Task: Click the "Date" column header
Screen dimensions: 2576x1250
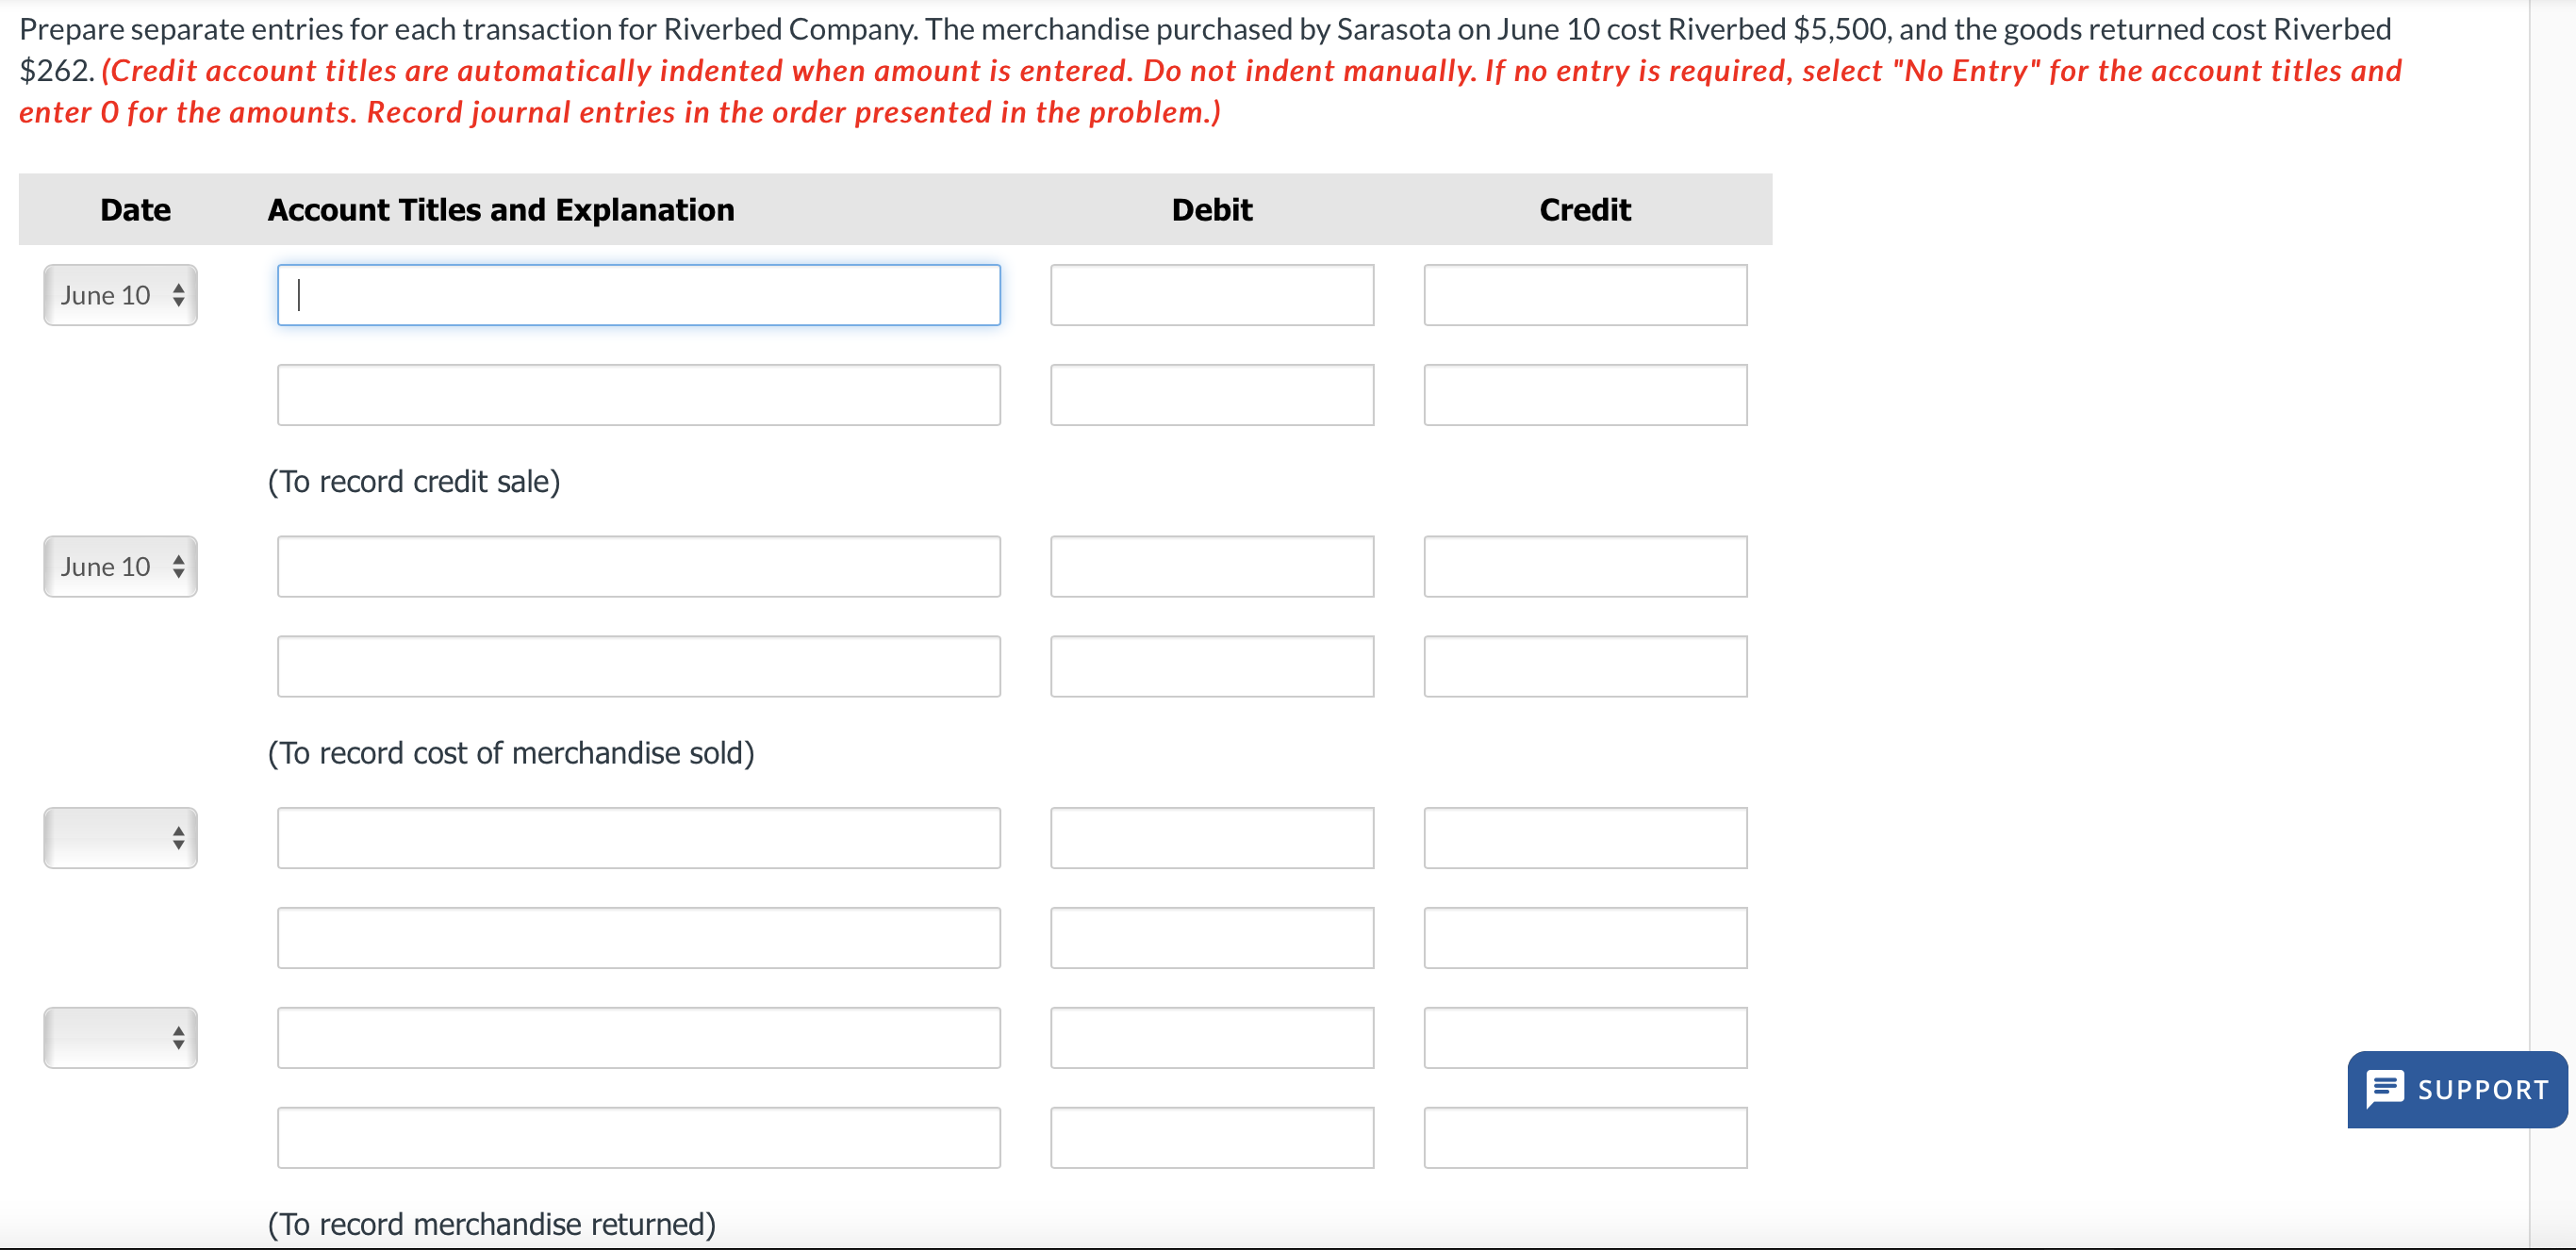Action: (135, 209)
